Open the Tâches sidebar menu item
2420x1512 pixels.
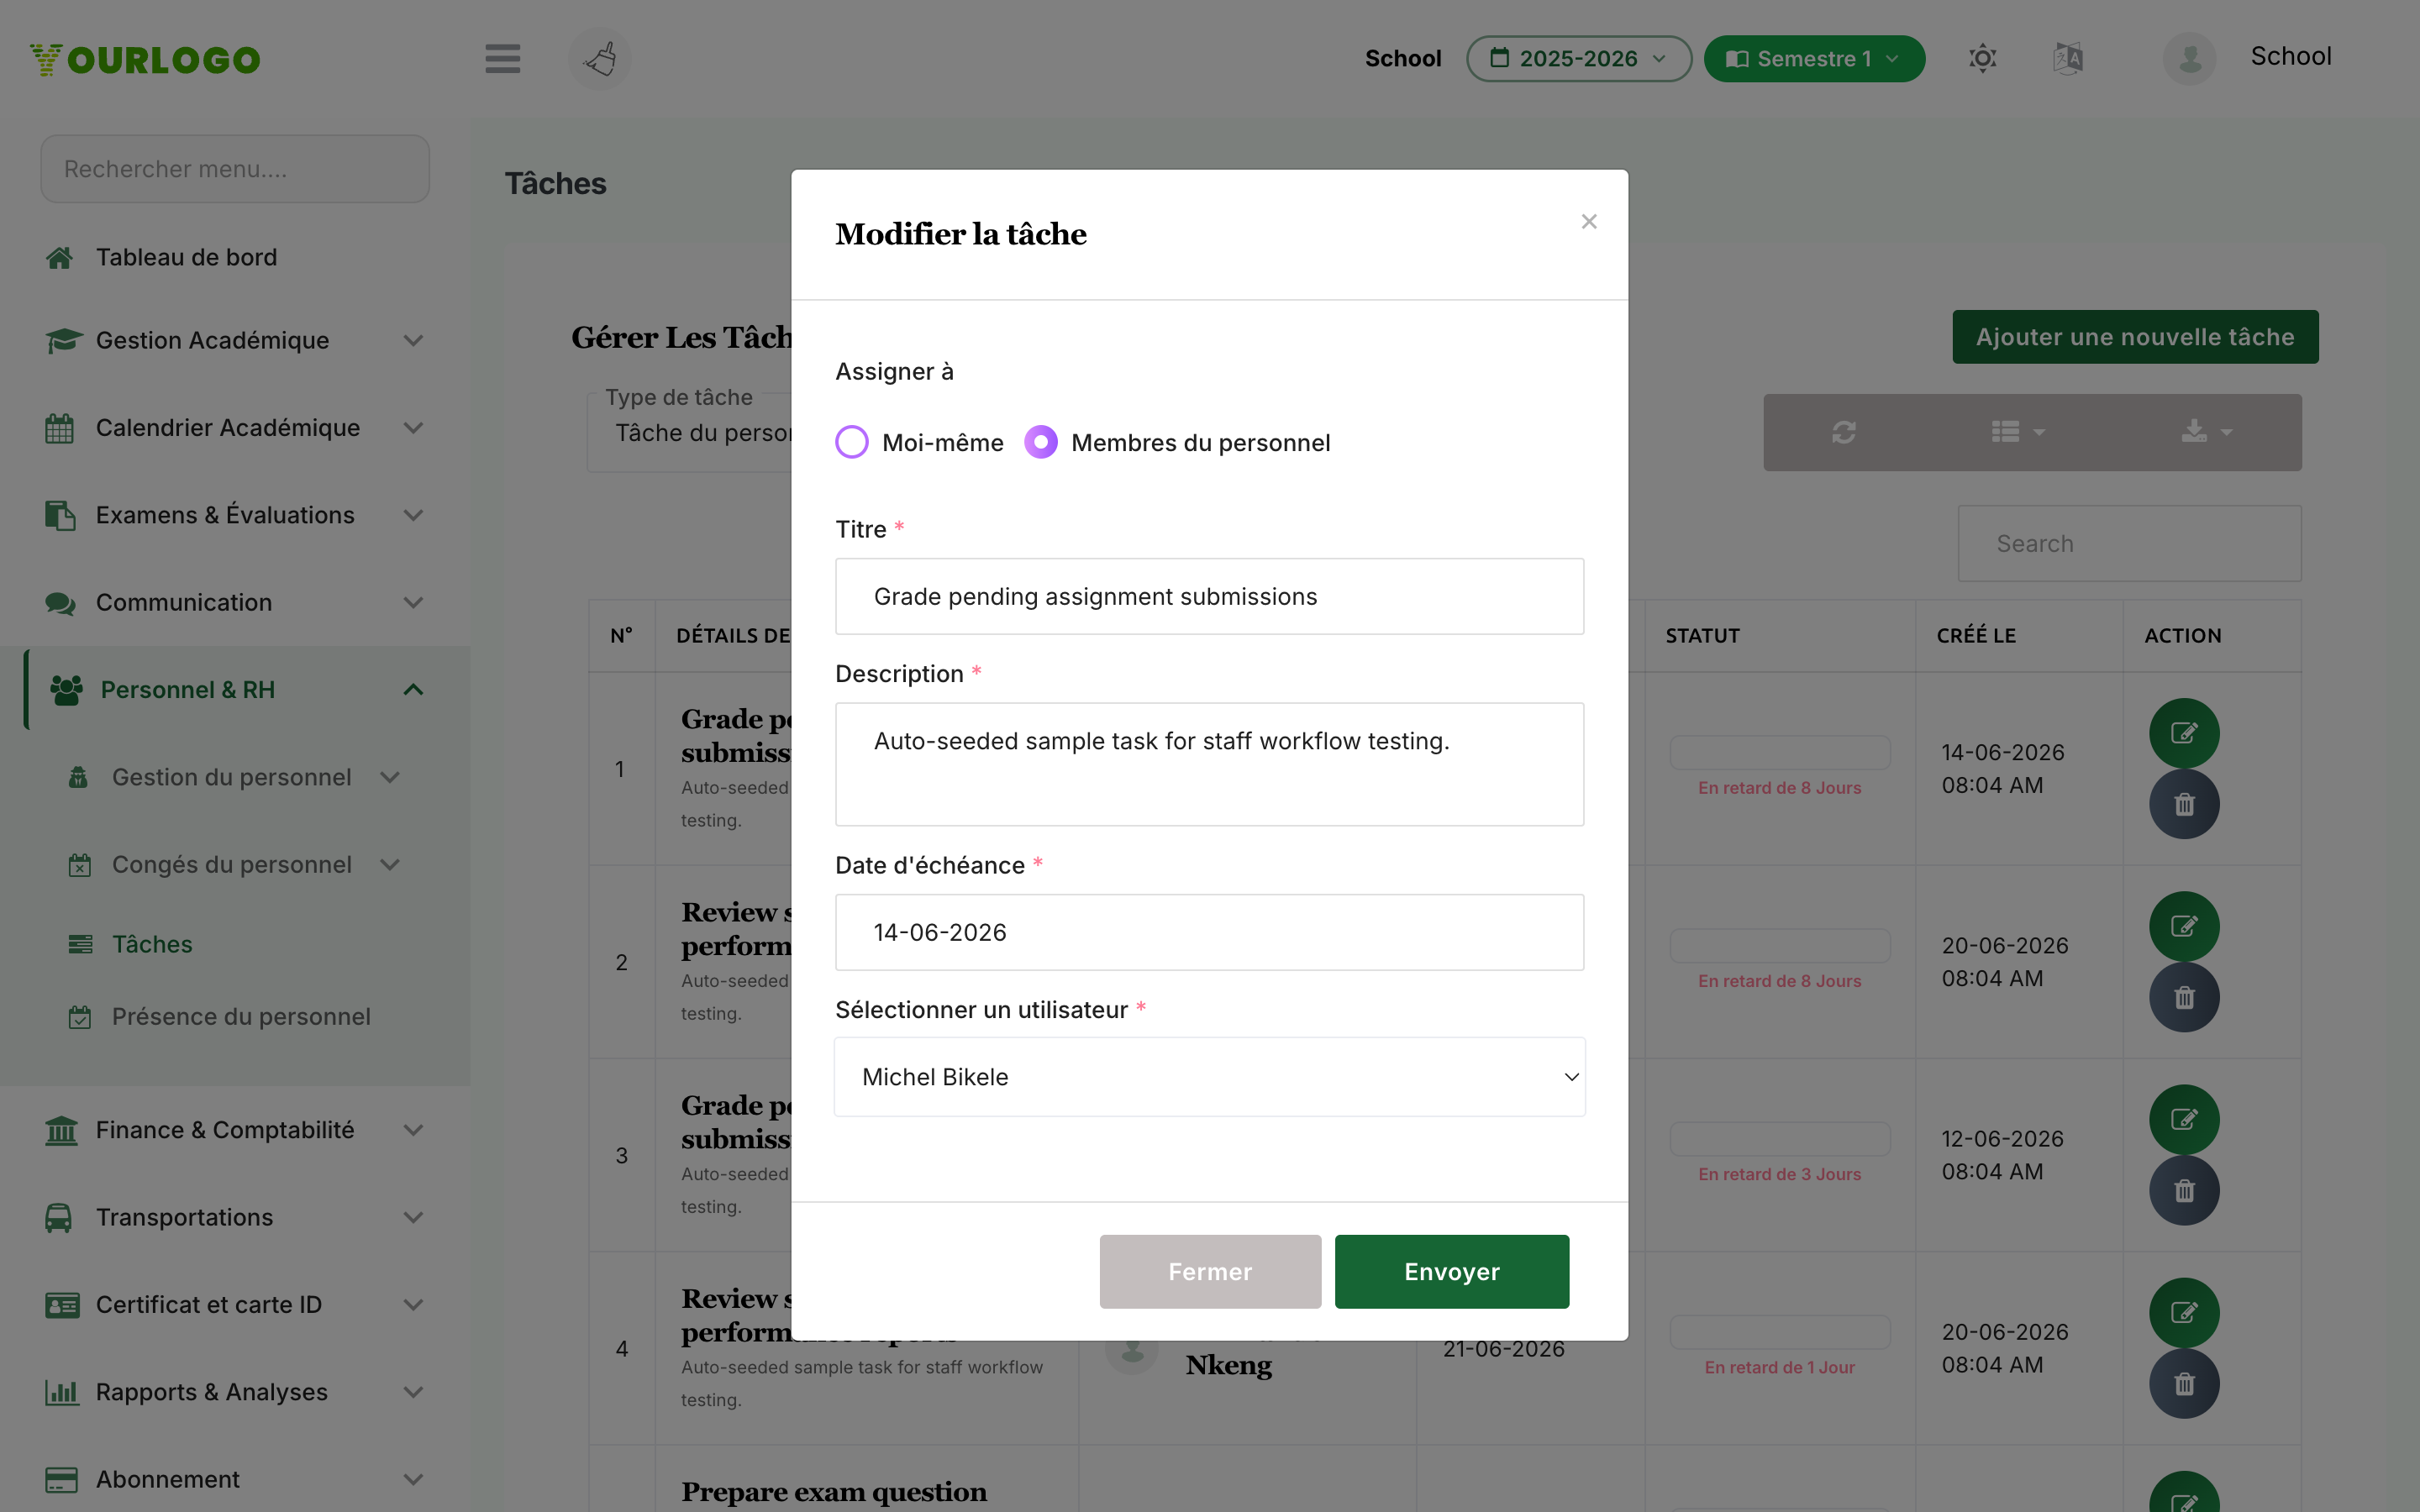151,944
